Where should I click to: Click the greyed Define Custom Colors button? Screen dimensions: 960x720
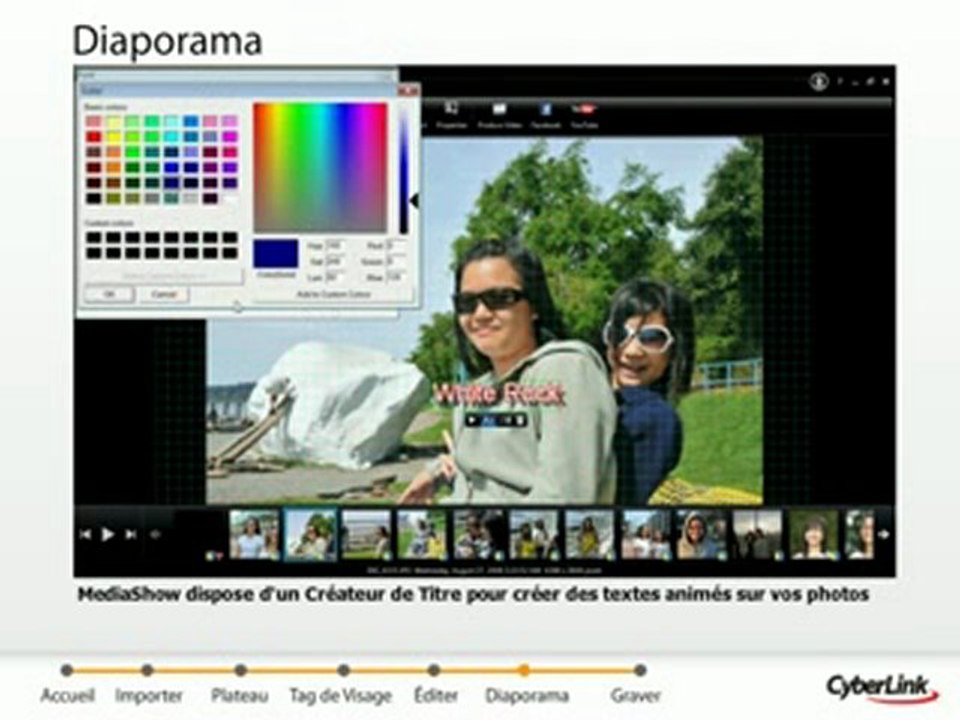coord(163,276)
